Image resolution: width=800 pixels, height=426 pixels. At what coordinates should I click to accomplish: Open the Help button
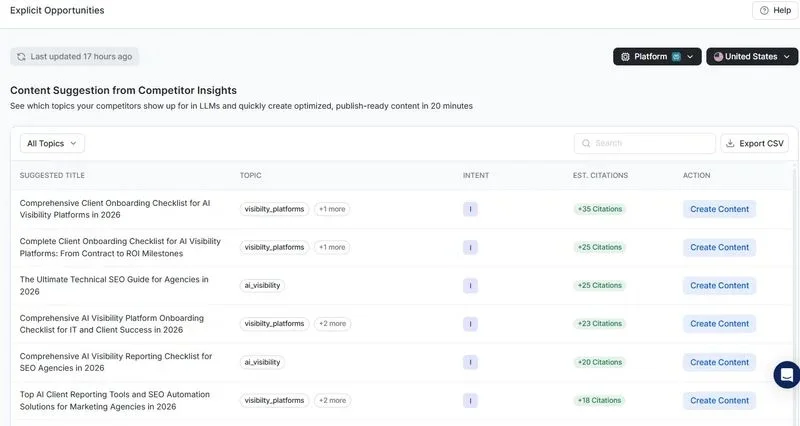(775, 10)
